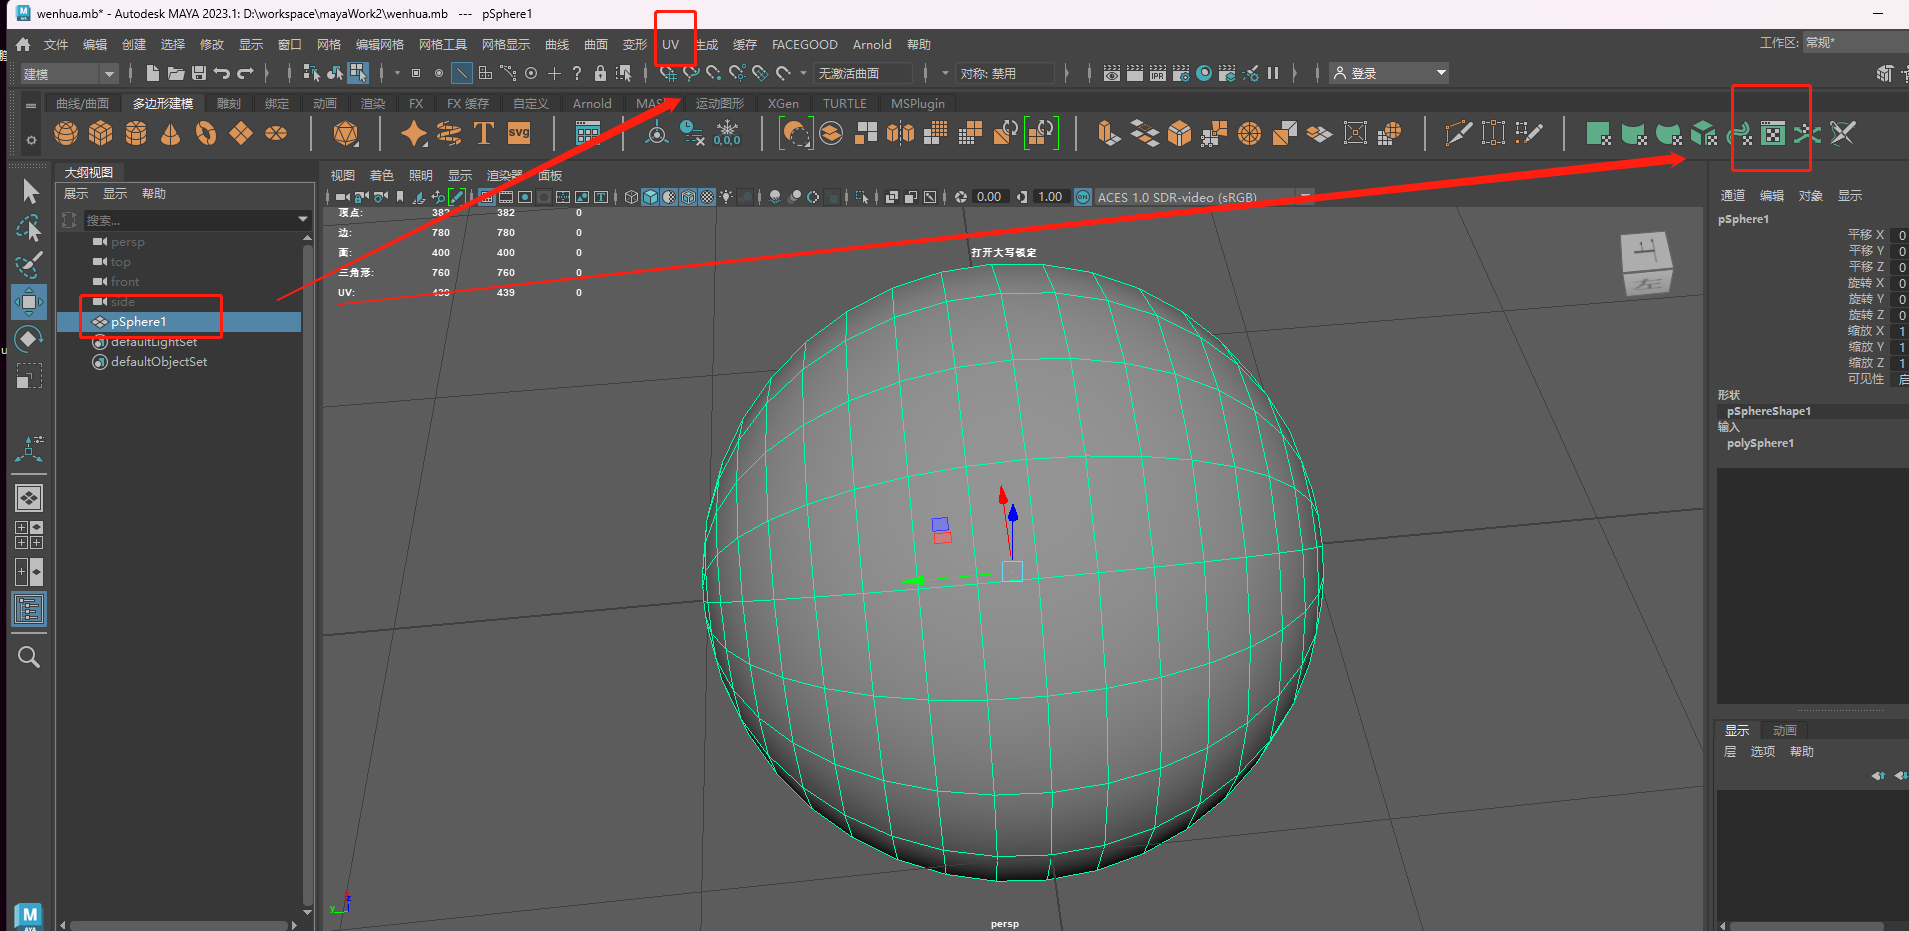The image size is (1909, 931).
Task: Open the 登录 account dropdown
Action: click(1389, 73)
